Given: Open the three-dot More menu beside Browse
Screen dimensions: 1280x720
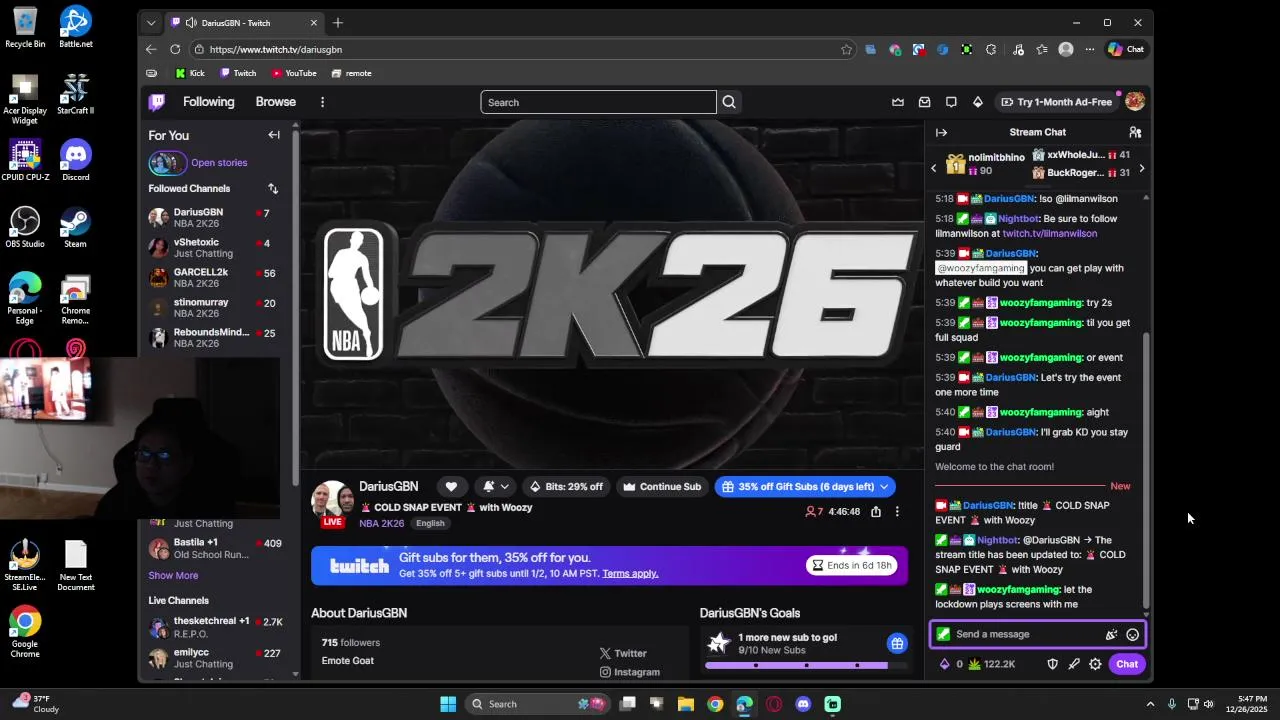Looking at the screenshot, I should click(322, 102).
